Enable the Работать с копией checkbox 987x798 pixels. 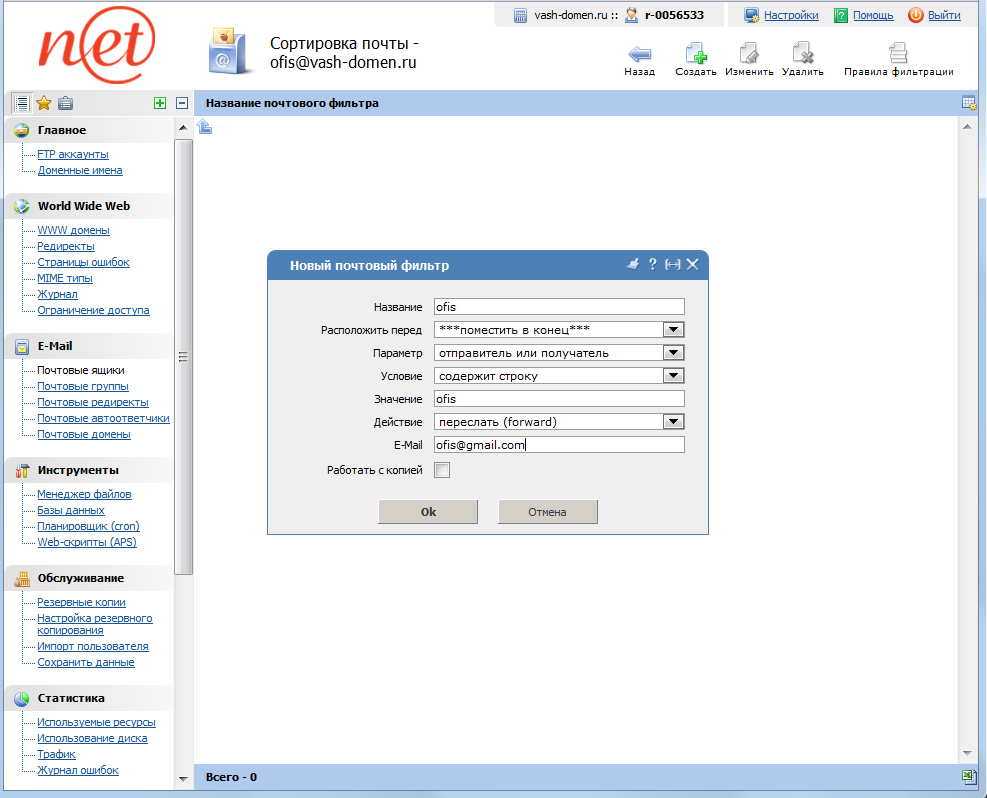click(x=442, y=470)
